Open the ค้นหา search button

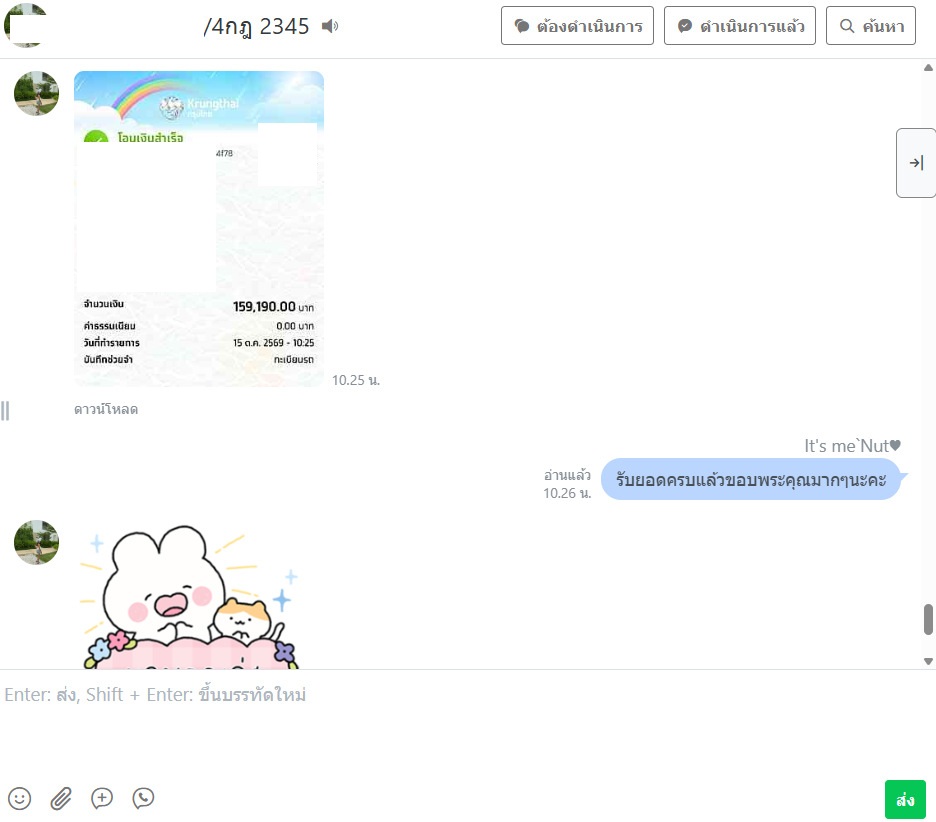(870, 26)
